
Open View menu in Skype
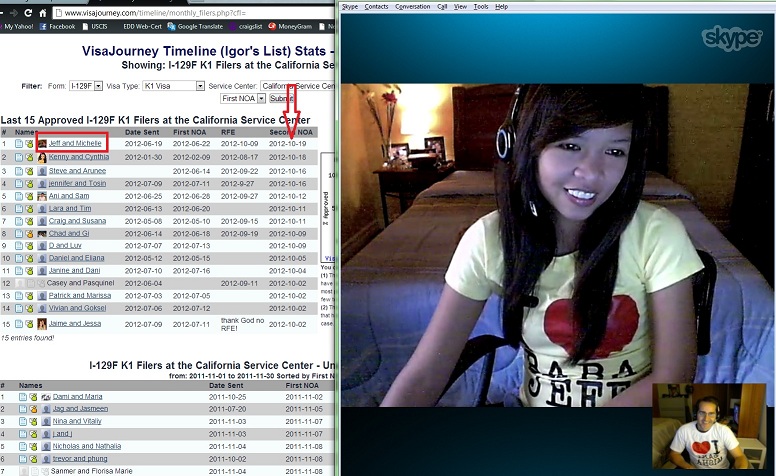(x=460, y=6)
